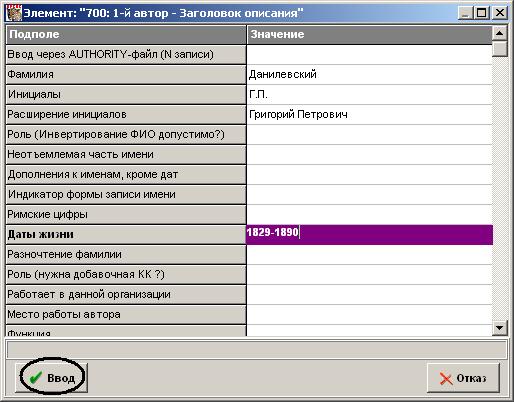Cancel with the Отказ button
This screenshot has width=514, height=402.
[463, 378]
